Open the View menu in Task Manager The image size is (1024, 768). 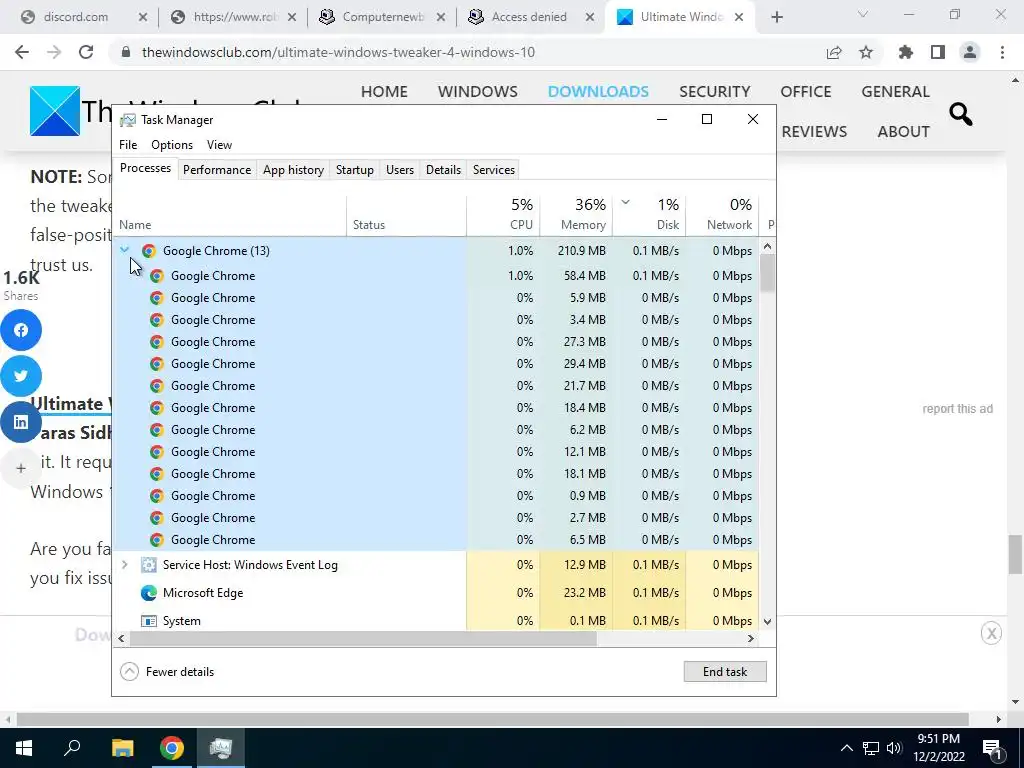[219, 145]
